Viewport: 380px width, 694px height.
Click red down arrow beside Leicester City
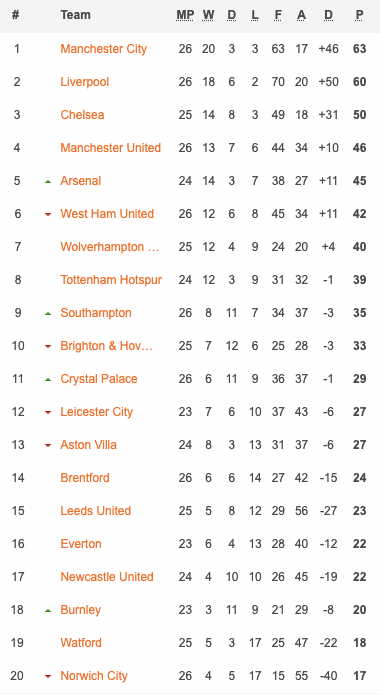[x=48, y=412]
